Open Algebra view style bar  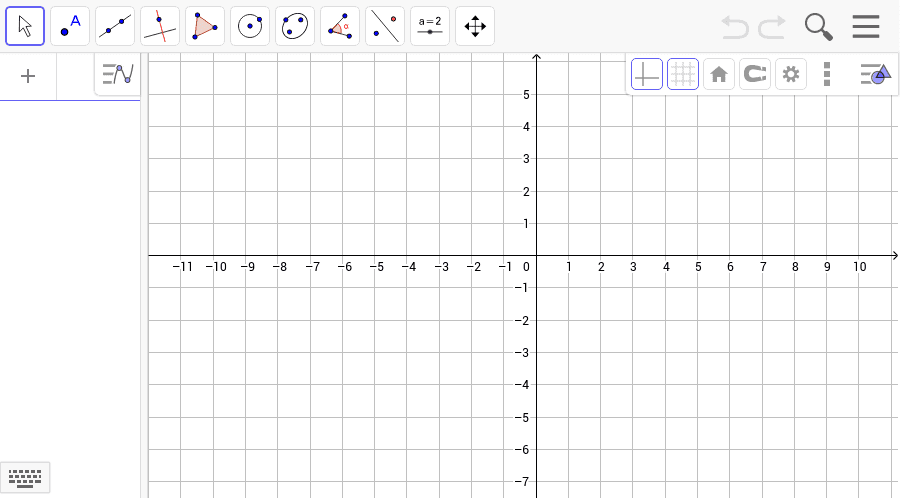118,74
